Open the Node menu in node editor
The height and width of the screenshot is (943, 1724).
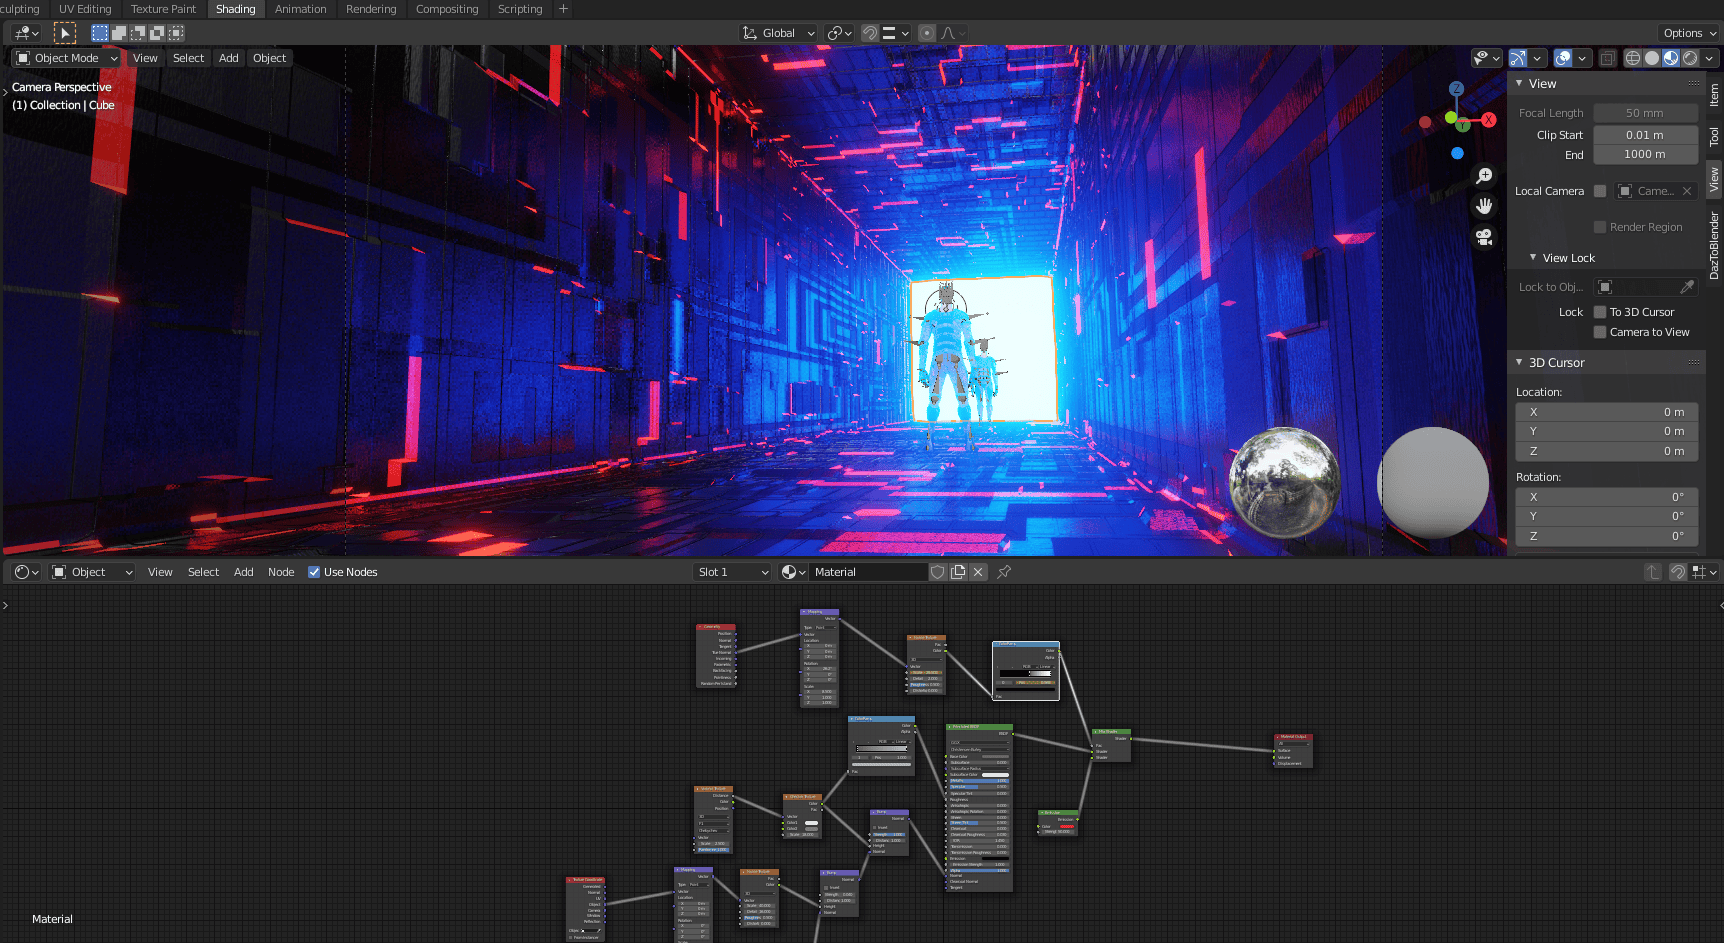tap(281, 572)
